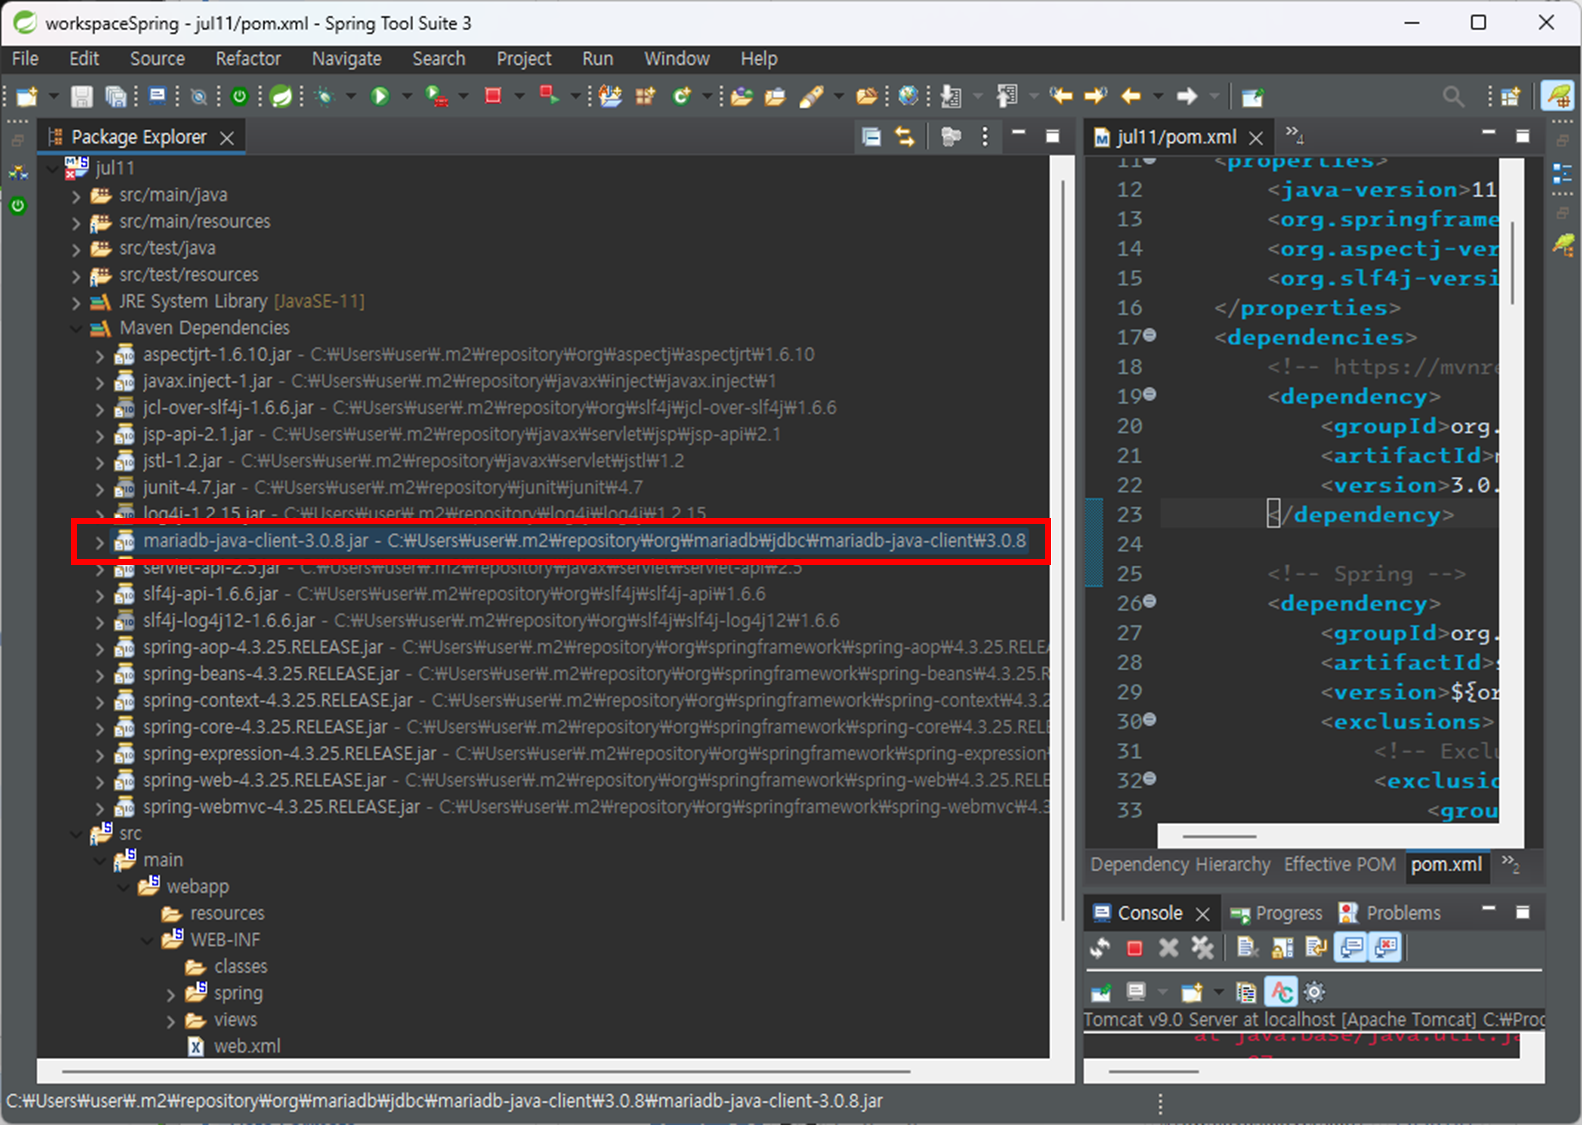Expand the src/main/java folder
The height and width of the screenshot is (1125, 1582).
[76, 196]
